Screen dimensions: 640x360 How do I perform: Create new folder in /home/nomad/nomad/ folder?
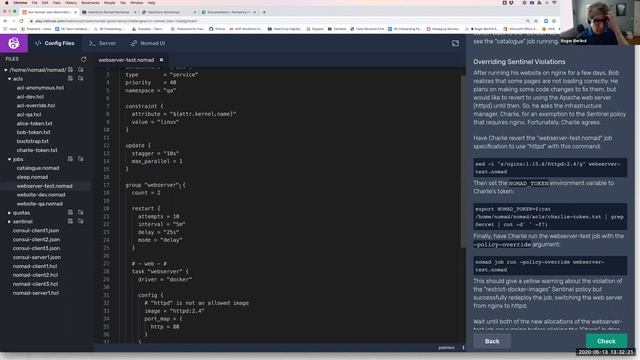click(80, 70)
